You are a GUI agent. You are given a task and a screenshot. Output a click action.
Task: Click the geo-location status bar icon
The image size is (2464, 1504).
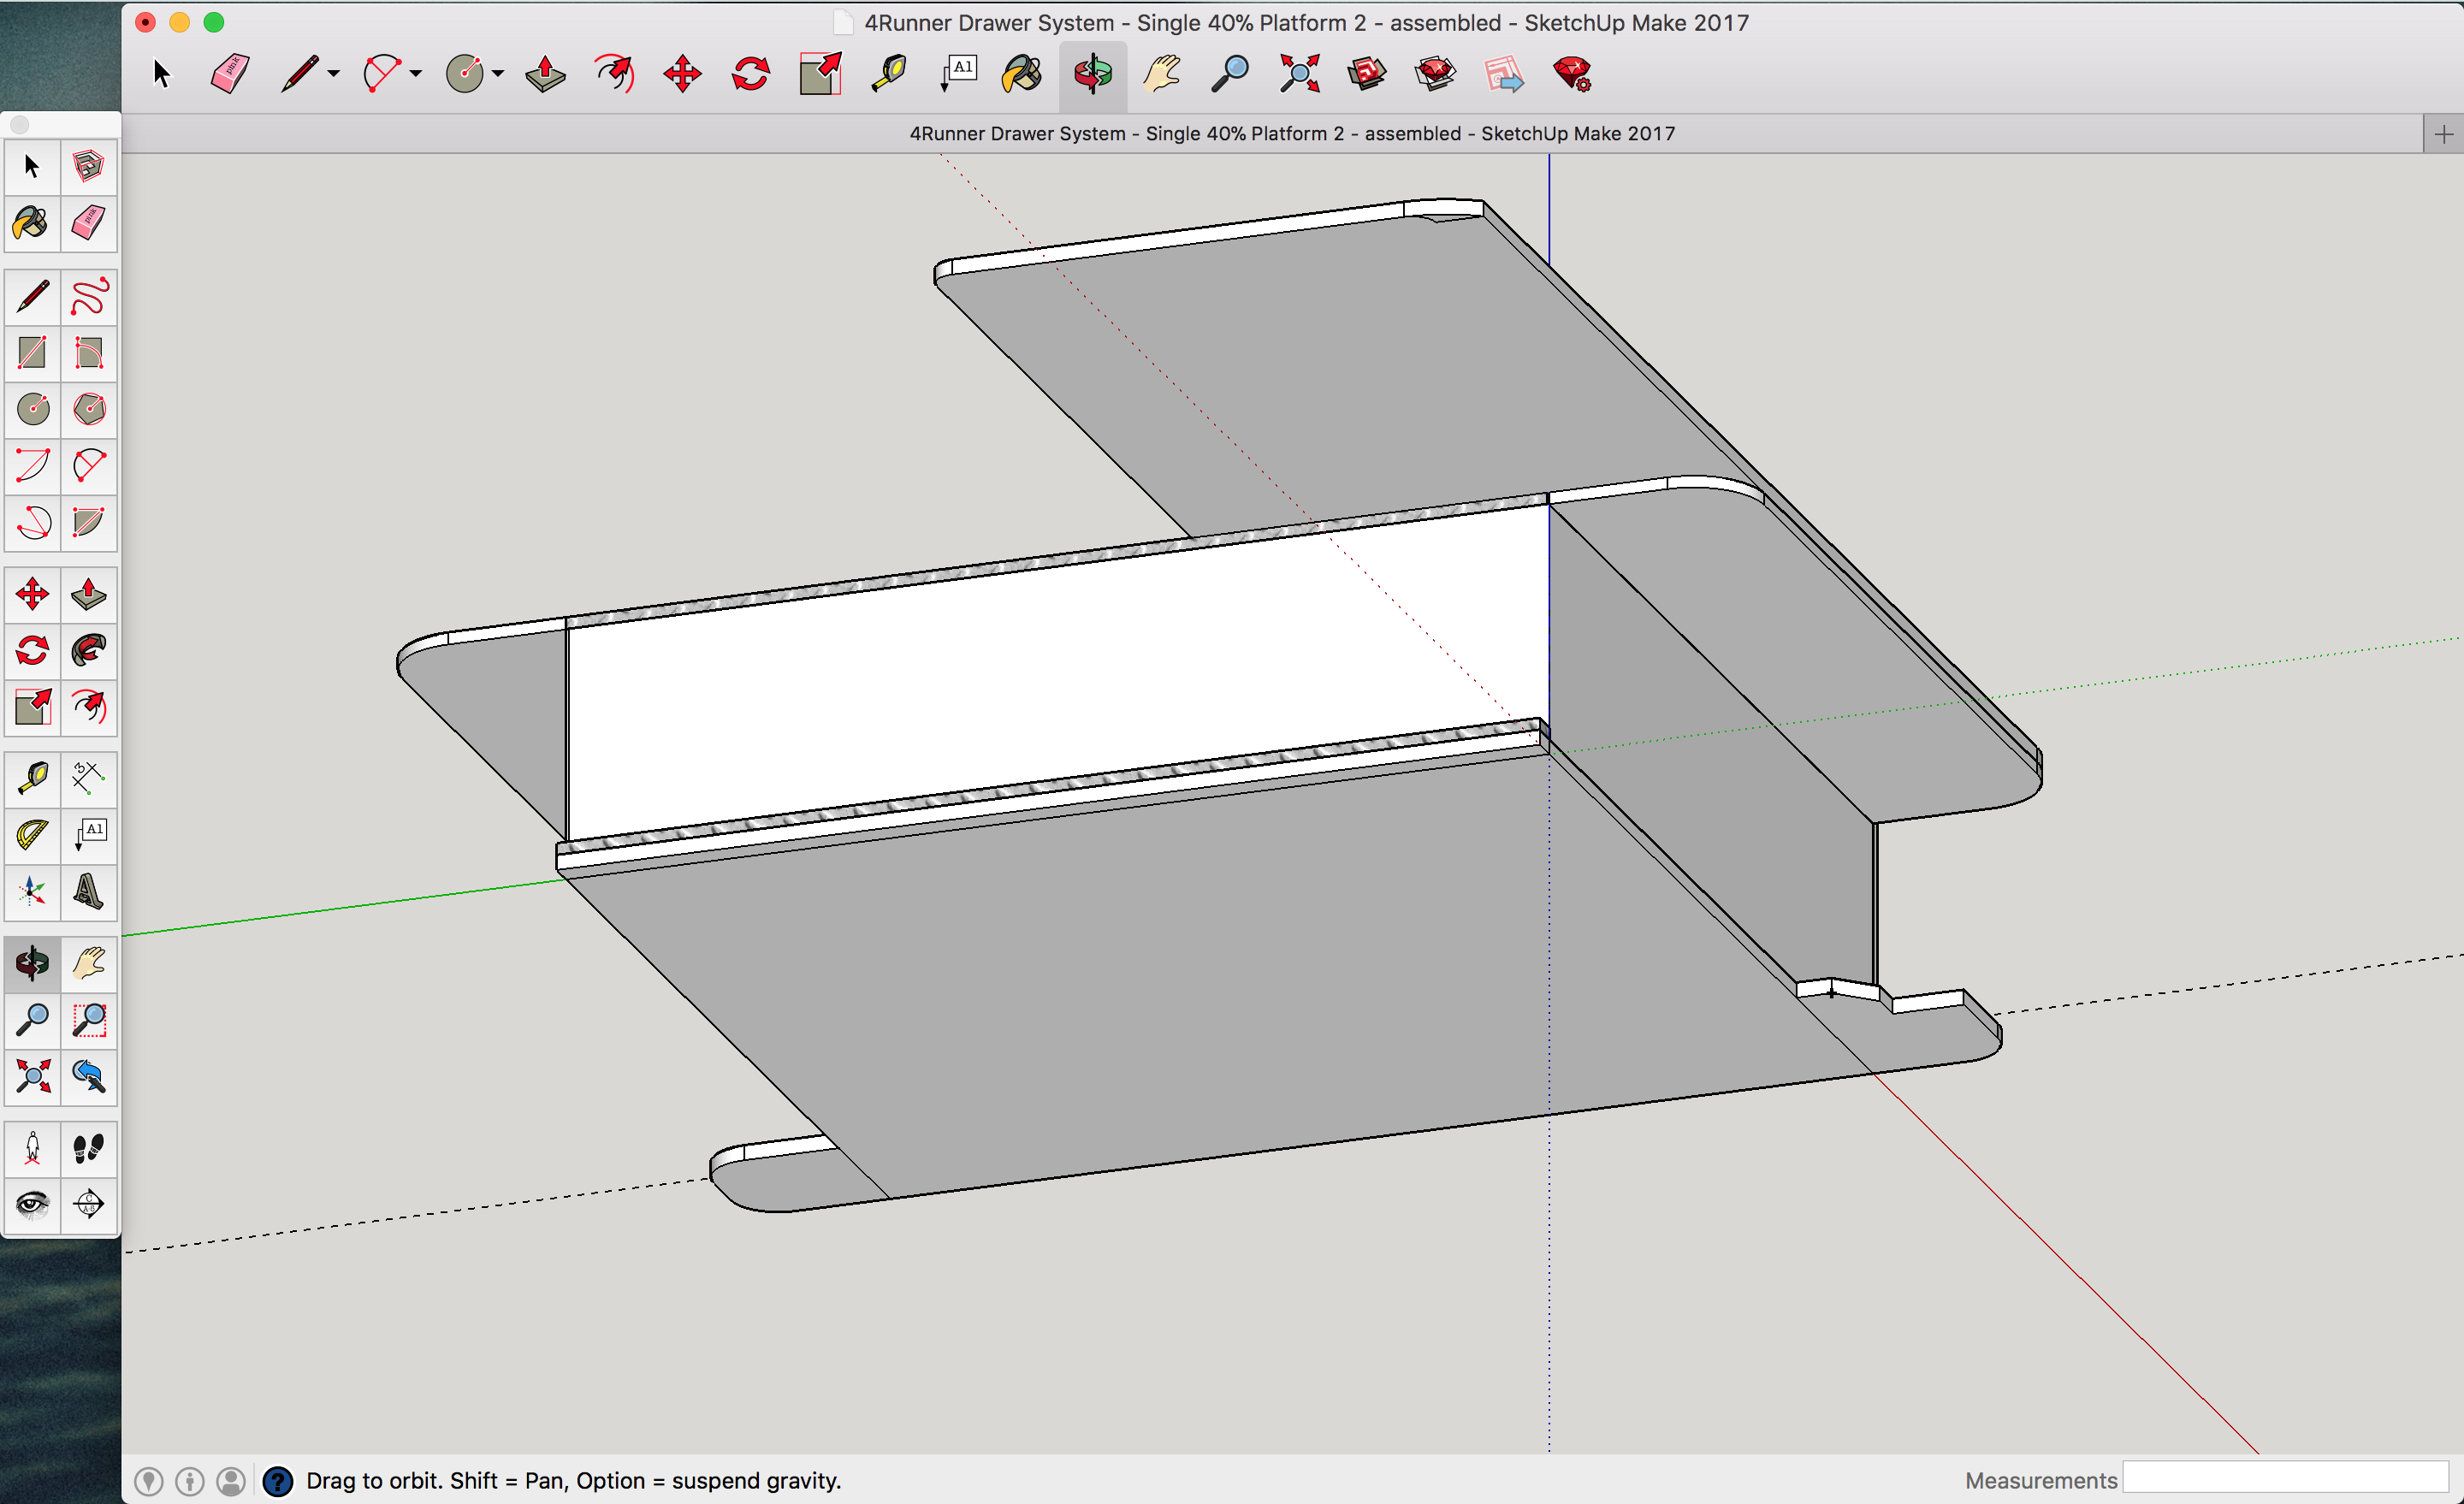149,1481
